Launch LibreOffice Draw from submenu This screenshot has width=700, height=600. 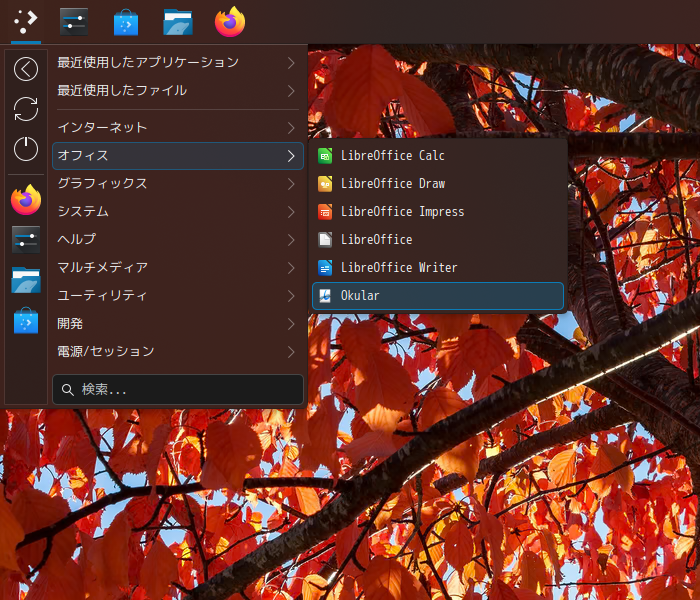click(439, 184)
